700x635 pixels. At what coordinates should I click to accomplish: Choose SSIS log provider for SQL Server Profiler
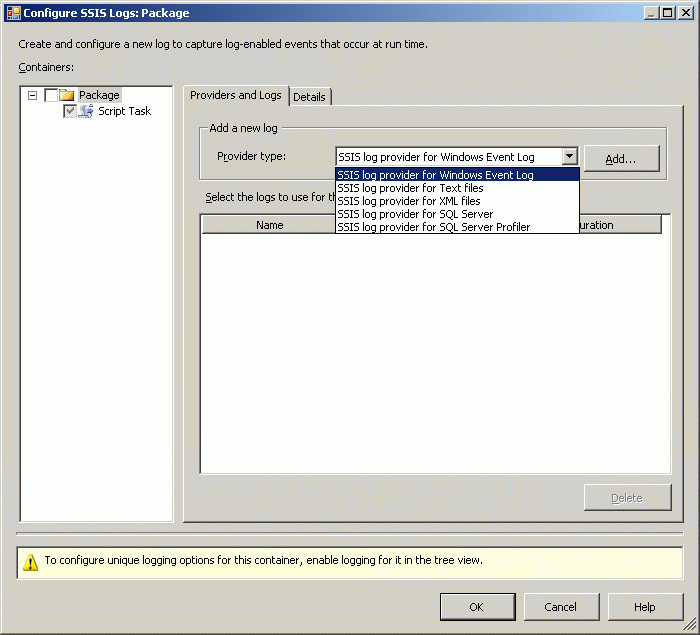click(457, 227)
